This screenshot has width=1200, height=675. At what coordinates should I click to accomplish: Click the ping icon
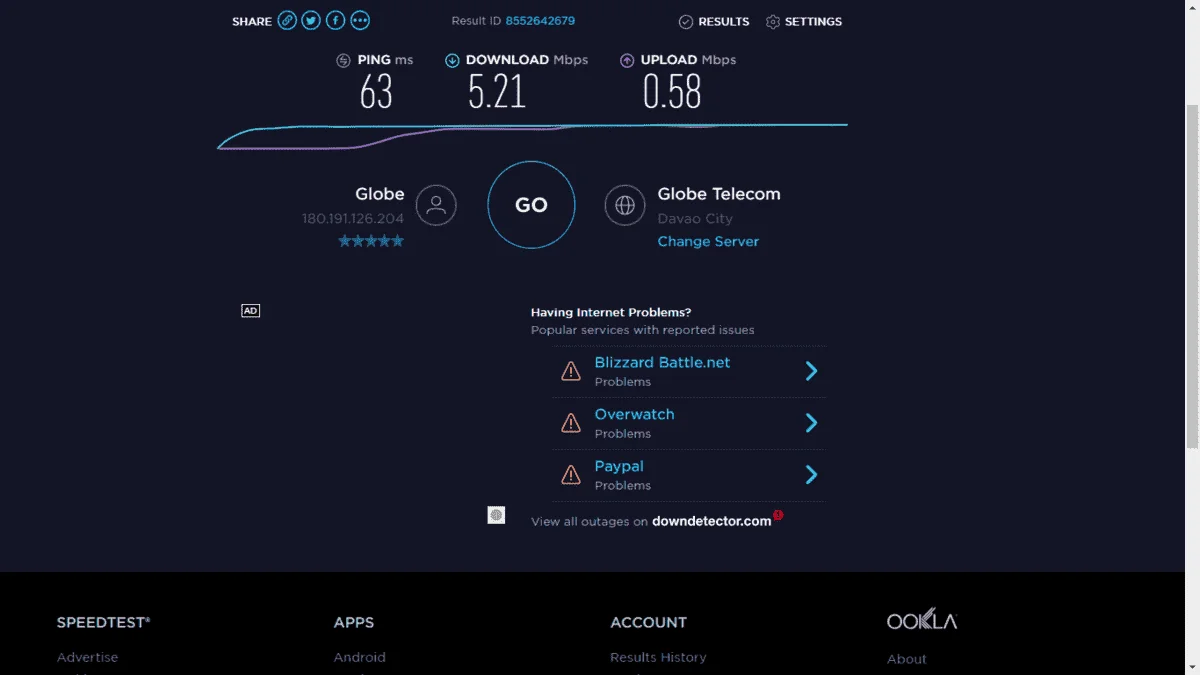tap(344, 60)
